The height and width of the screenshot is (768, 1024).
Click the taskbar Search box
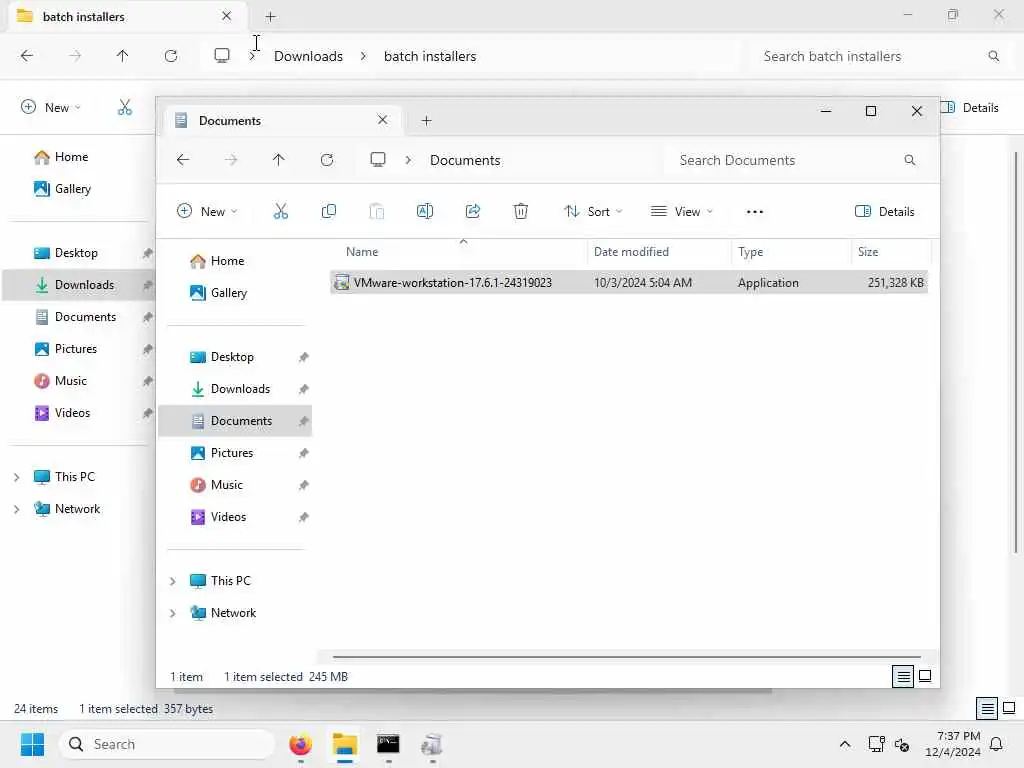coord(167,744)
